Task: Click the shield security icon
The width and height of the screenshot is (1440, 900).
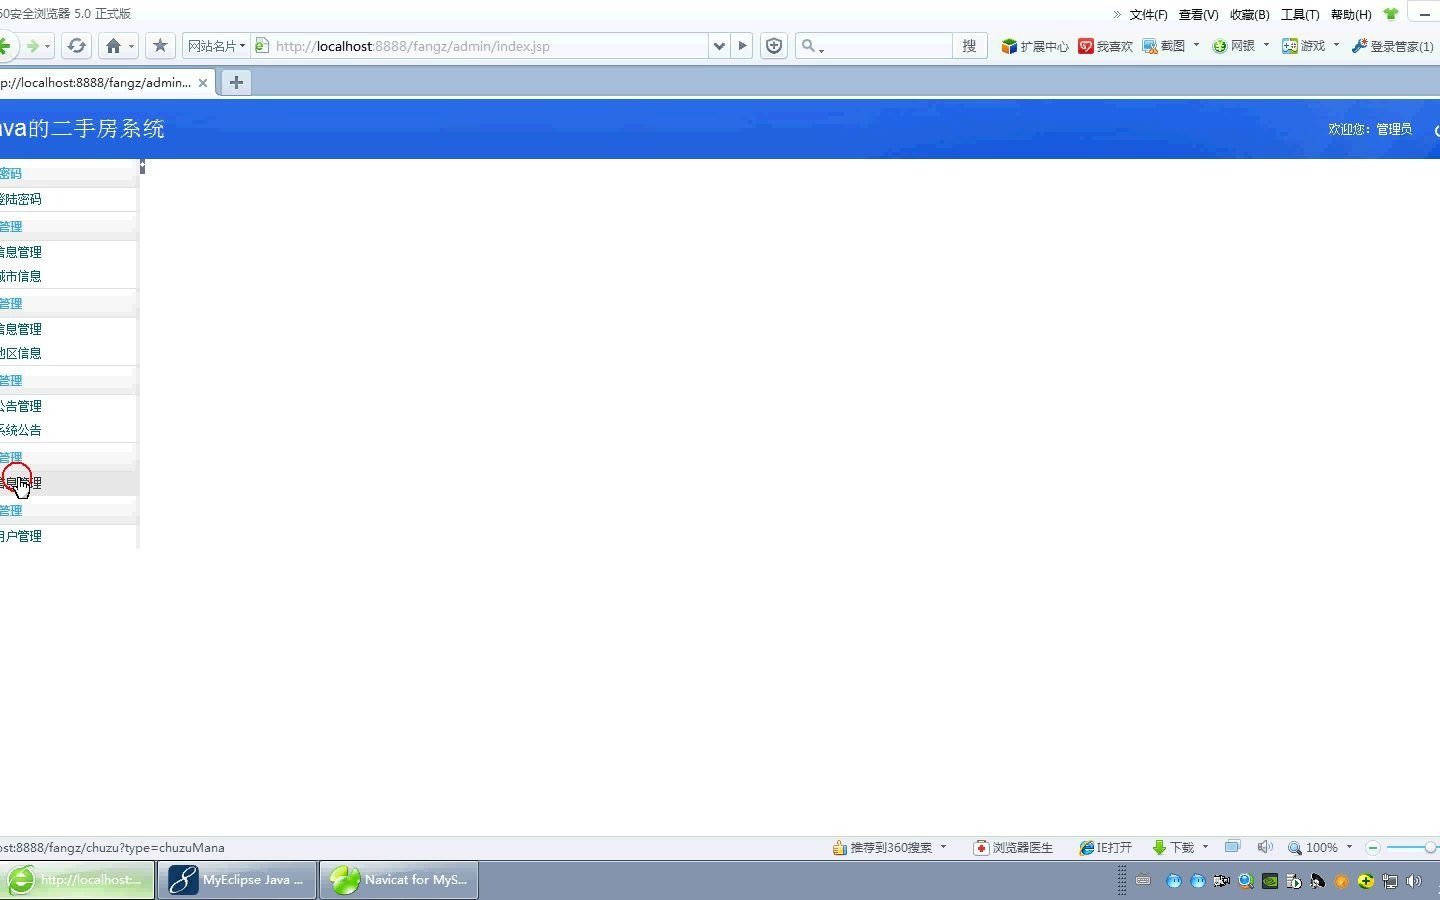Action: 774,46
